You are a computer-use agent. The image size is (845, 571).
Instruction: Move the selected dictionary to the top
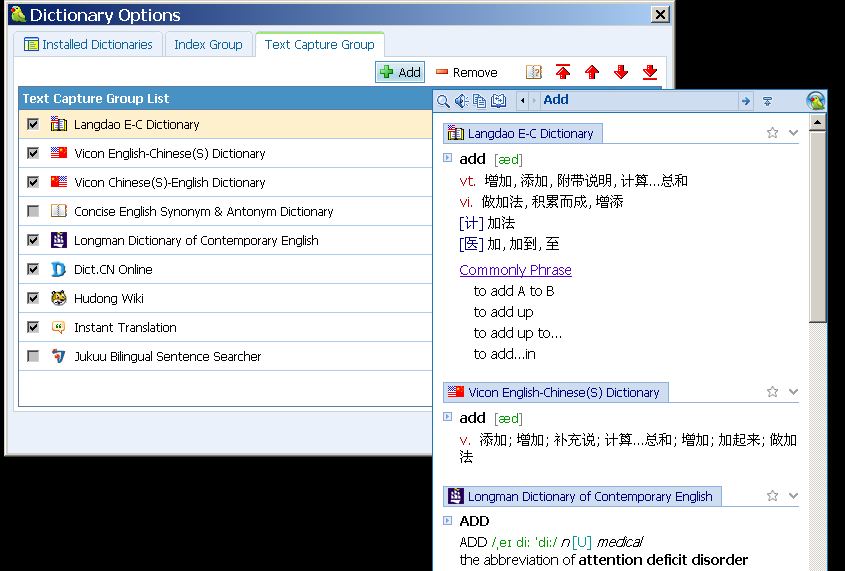point(563,72)
